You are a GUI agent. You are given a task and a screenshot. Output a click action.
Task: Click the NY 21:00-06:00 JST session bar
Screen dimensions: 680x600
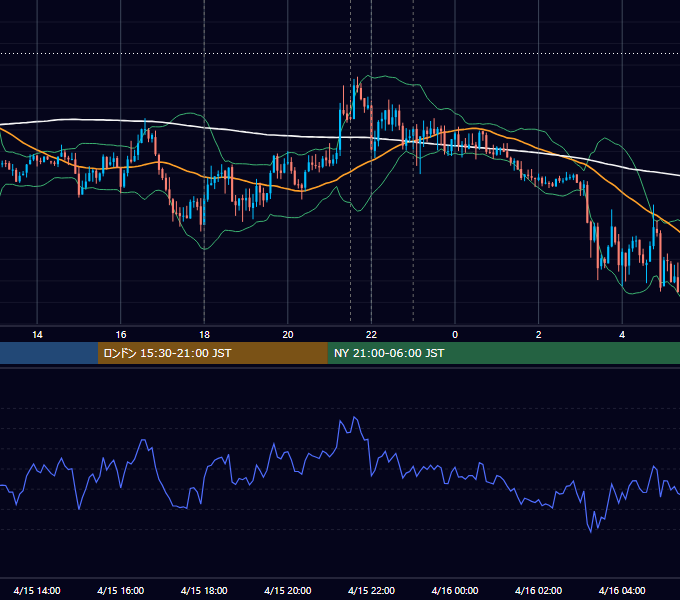(503, 353)
